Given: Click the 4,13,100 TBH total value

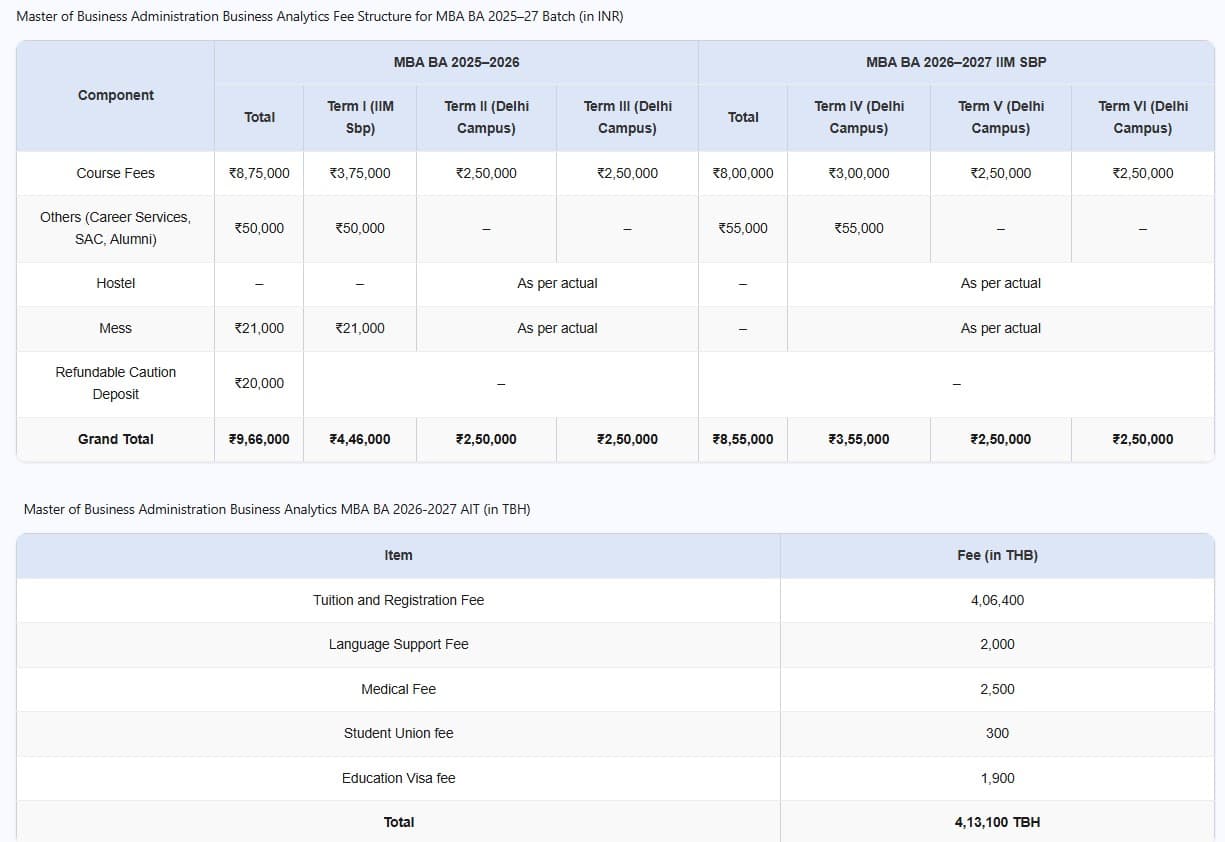Looking at the screenshot, I should 997,822.
